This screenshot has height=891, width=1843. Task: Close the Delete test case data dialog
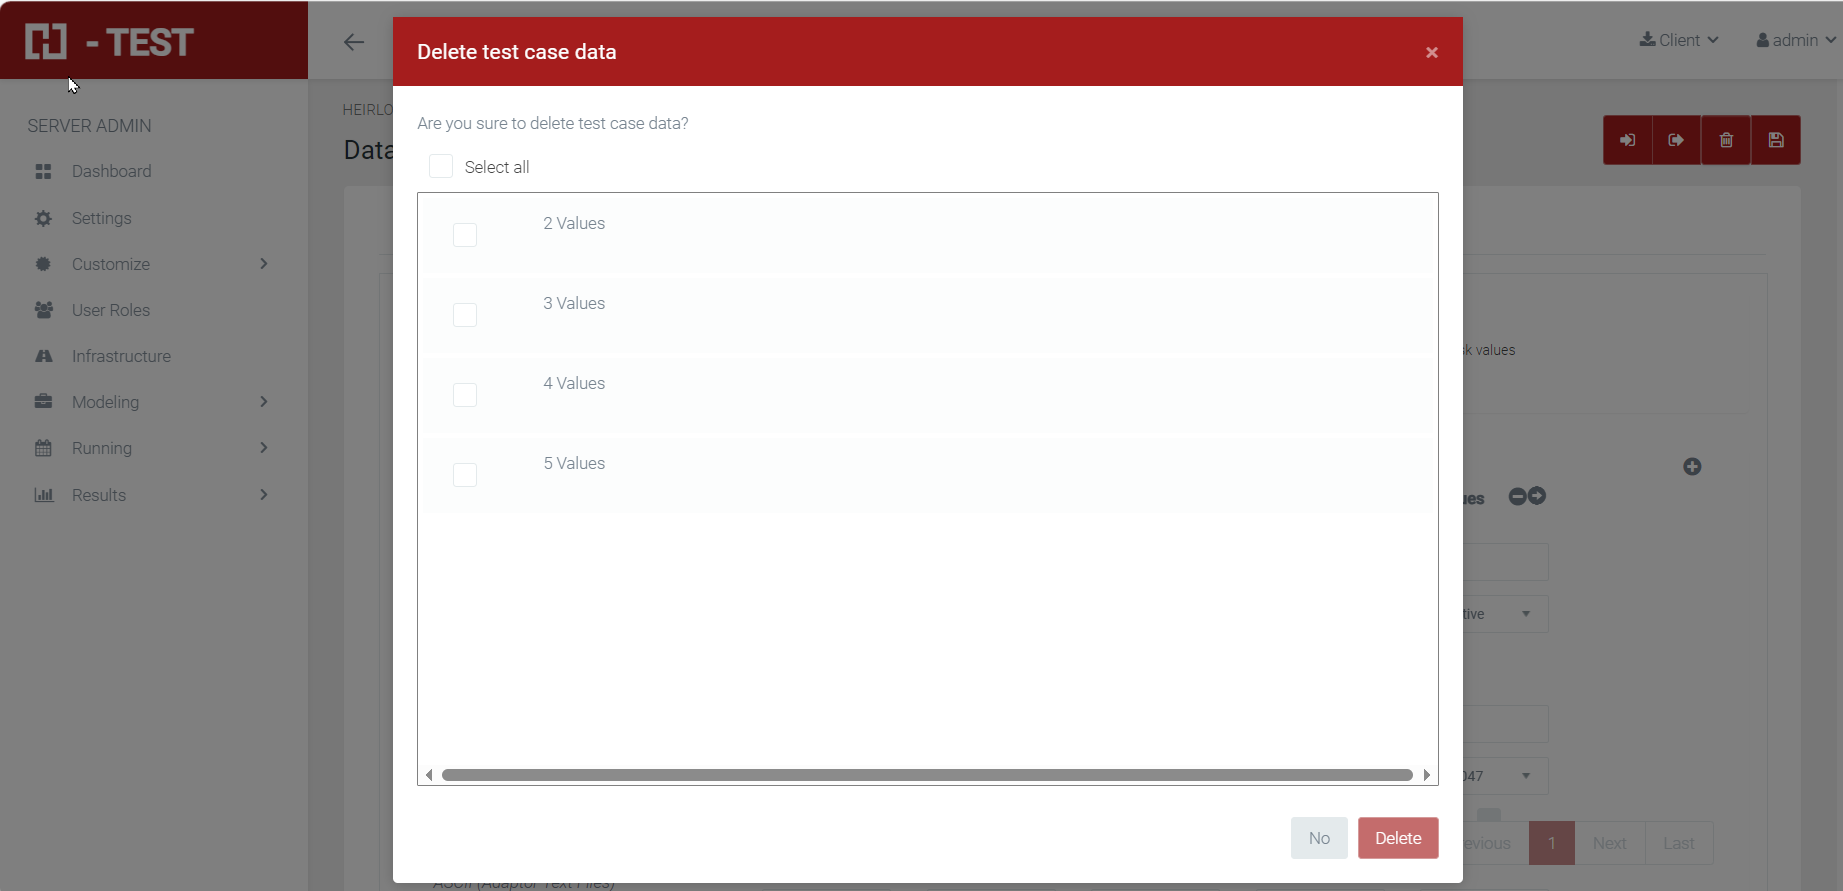[x=1432, y=52]
